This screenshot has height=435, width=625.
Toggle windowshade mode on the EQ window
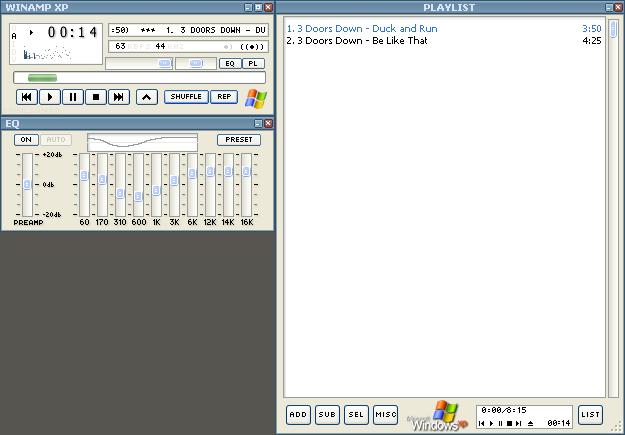click(258, 124)
